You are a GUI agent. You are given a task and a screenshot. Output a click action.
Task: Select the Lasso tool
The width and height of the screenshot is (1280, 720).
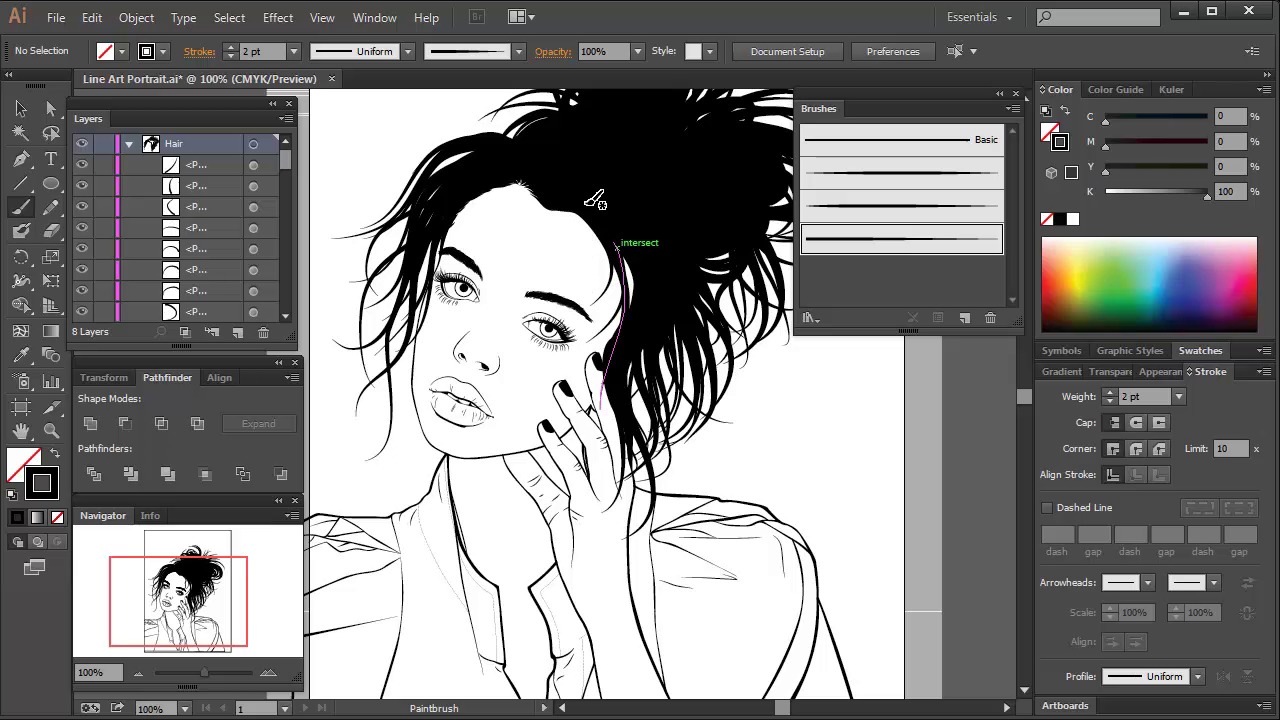pos(51,133)
